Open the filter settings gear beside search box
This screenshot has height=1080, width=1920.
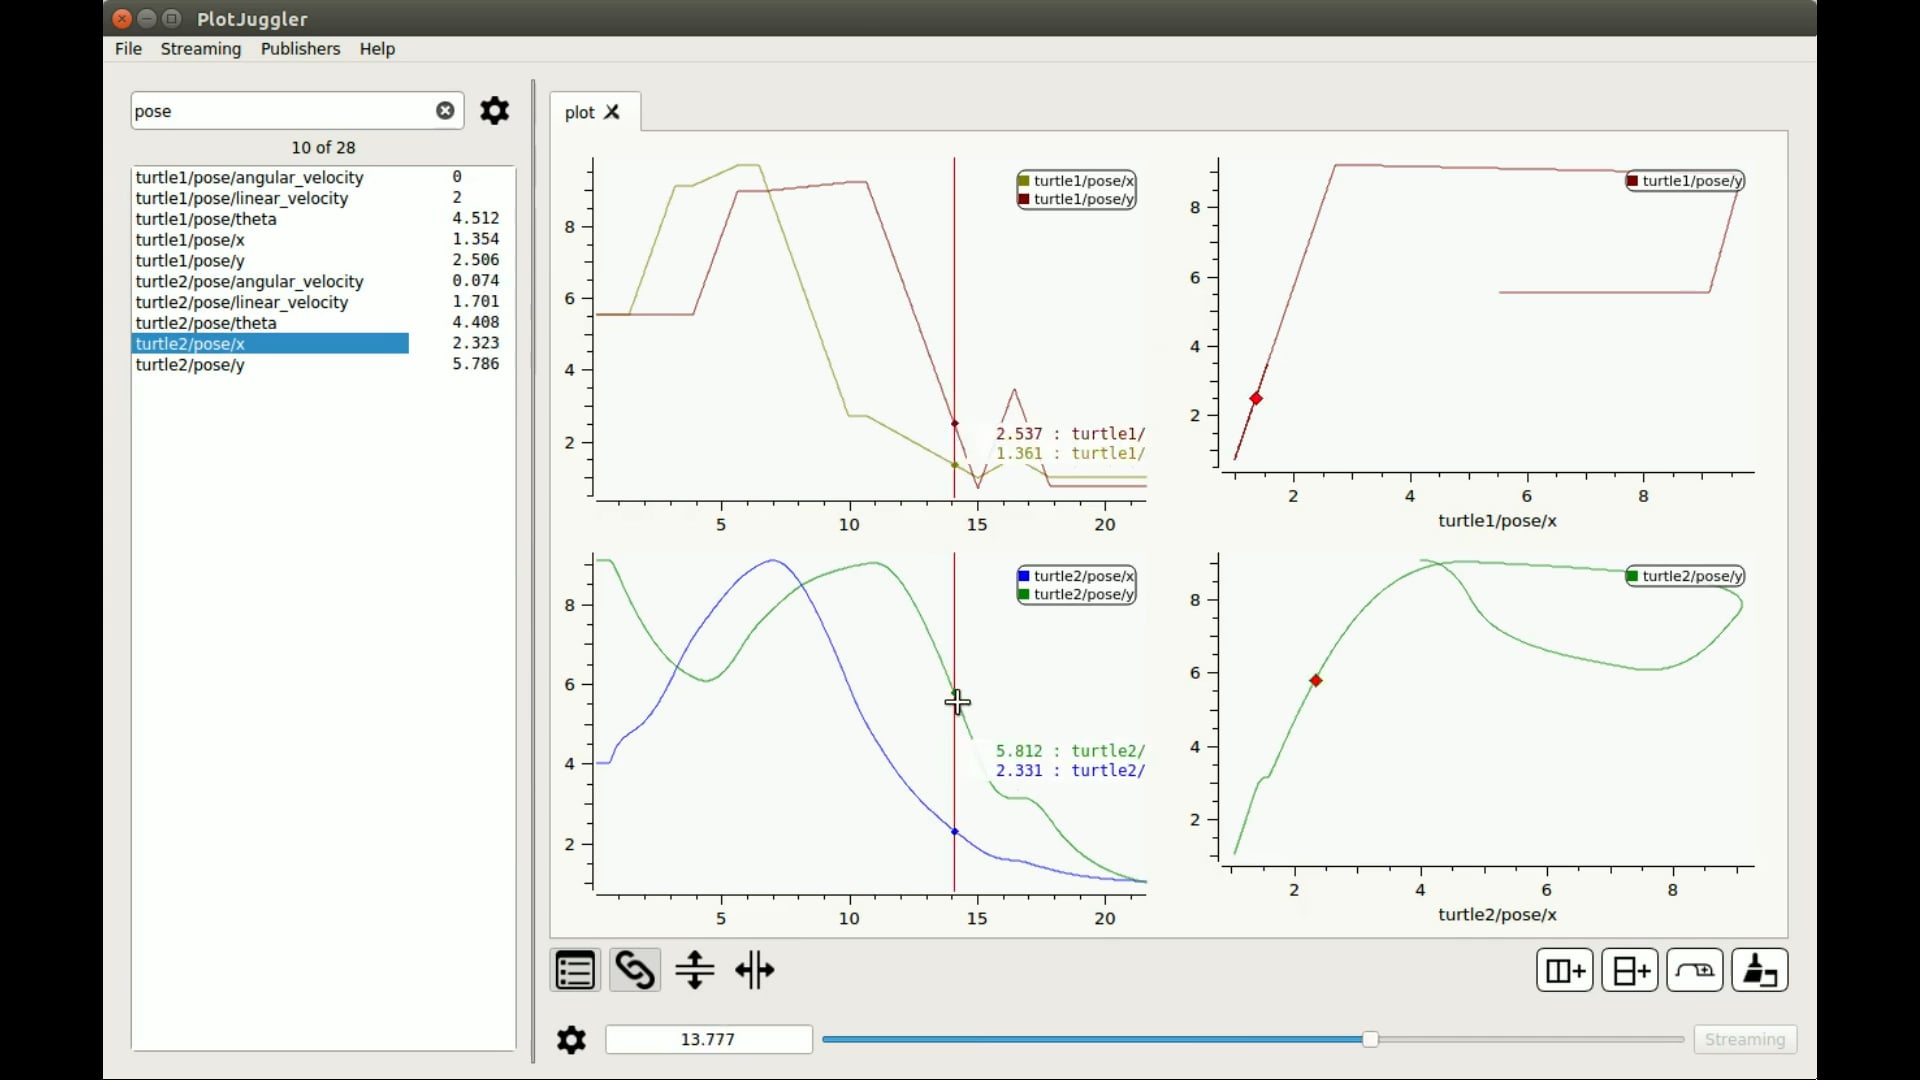494,110
